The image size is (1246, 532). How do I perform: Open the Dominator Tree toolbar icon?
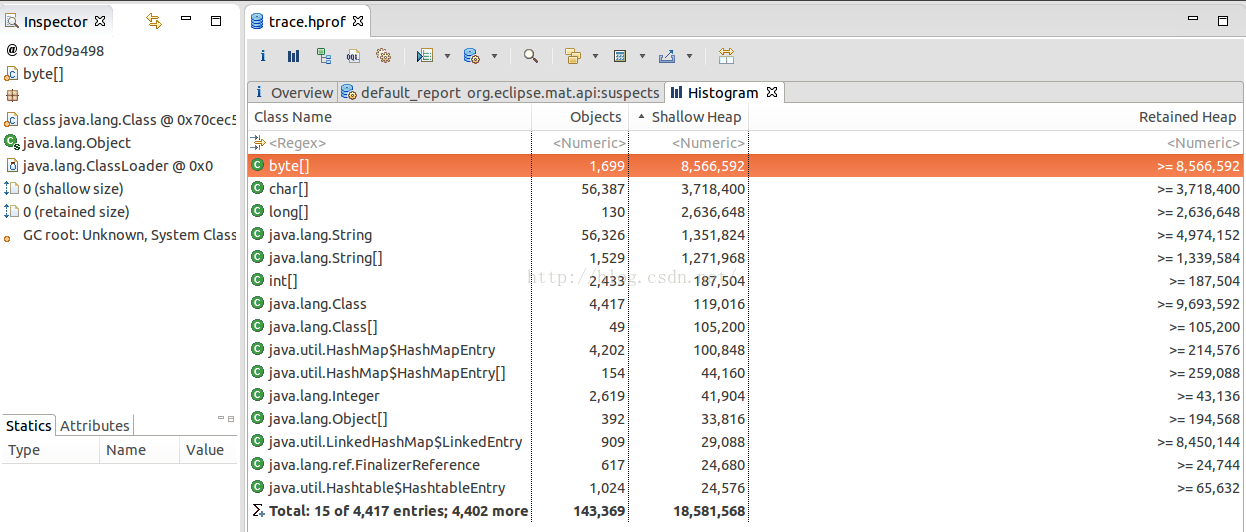pyautogui.click(x=323, y=56)
